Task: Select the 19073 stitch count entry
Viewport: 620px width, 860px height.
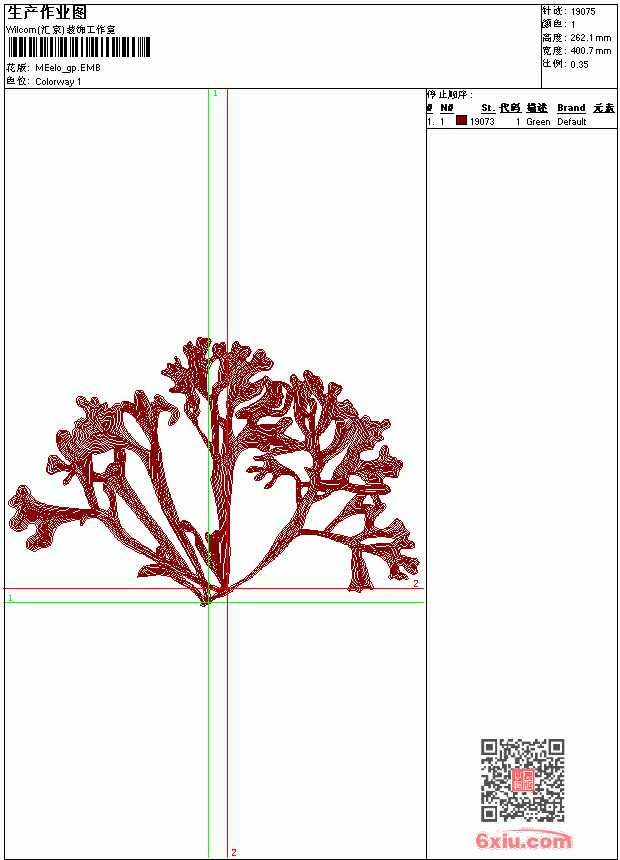Action: (482, 122)
